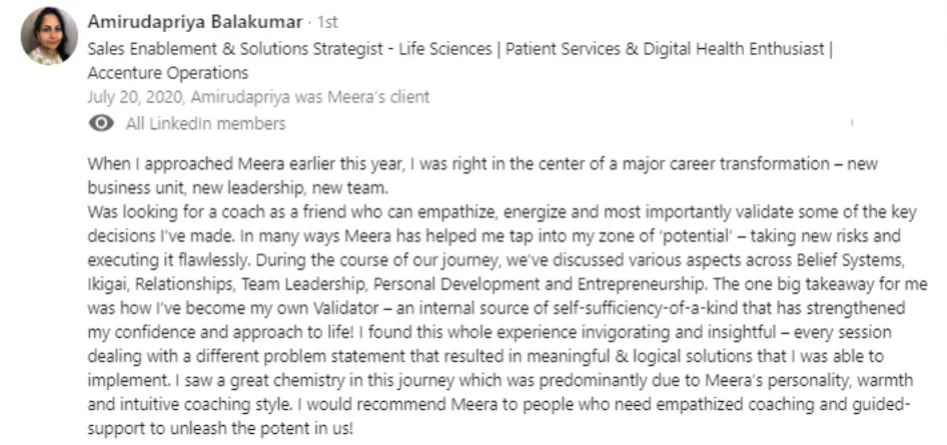Screen dimensions: 947x445
Task: Click the new business unit, new leadership line
Action: point(237,188)
